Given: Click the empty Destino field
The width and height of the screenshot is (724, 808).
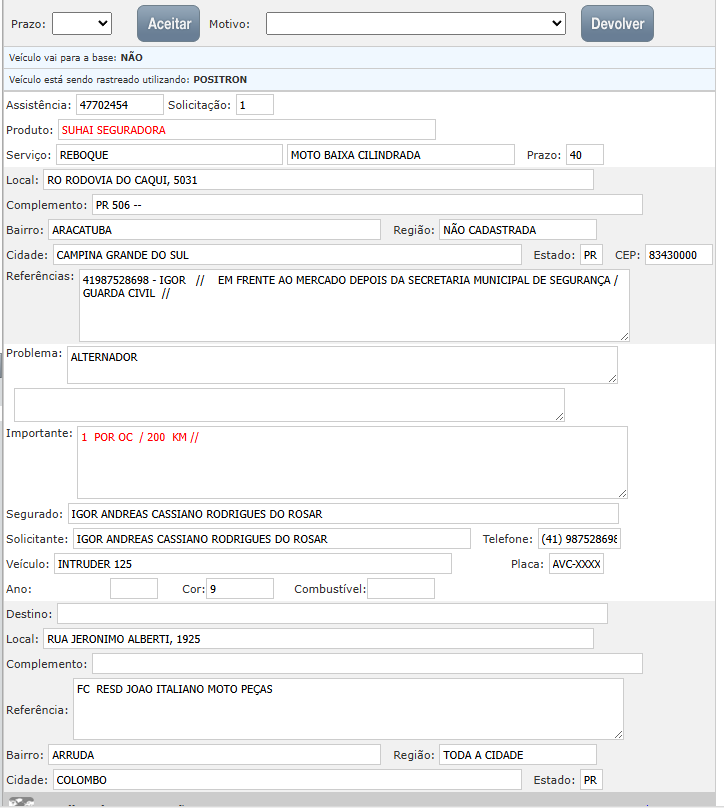Looking at the screenshot, I should [332, 614].
